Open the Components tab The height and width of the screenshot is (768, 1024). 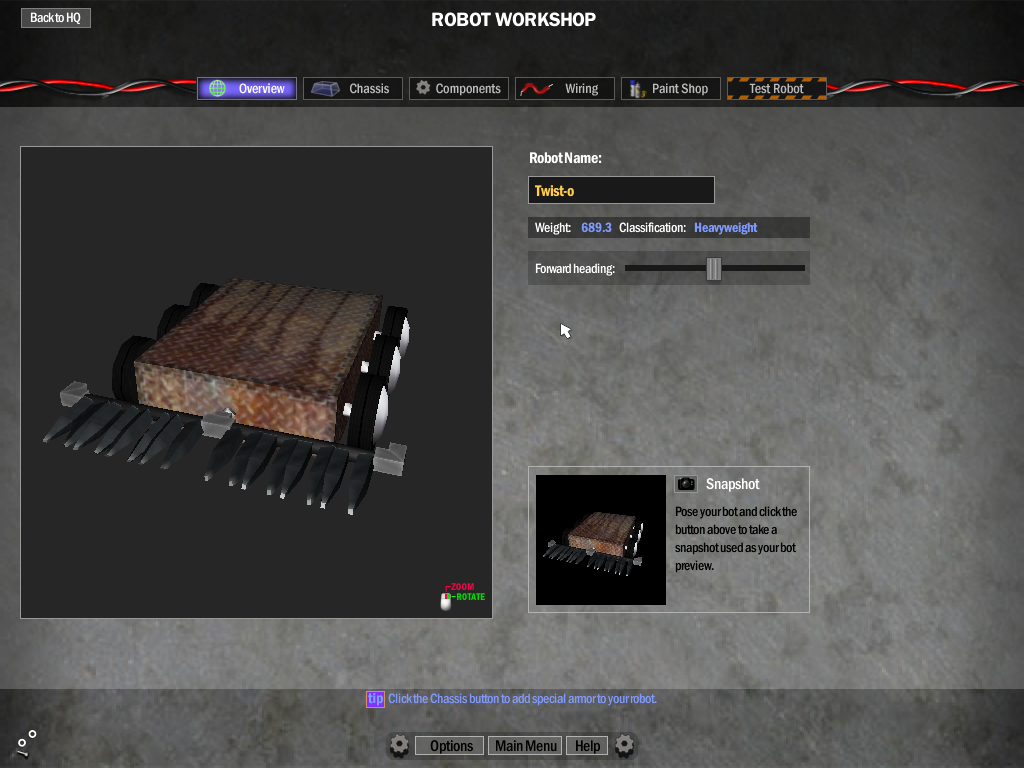(x=458, y=88)
